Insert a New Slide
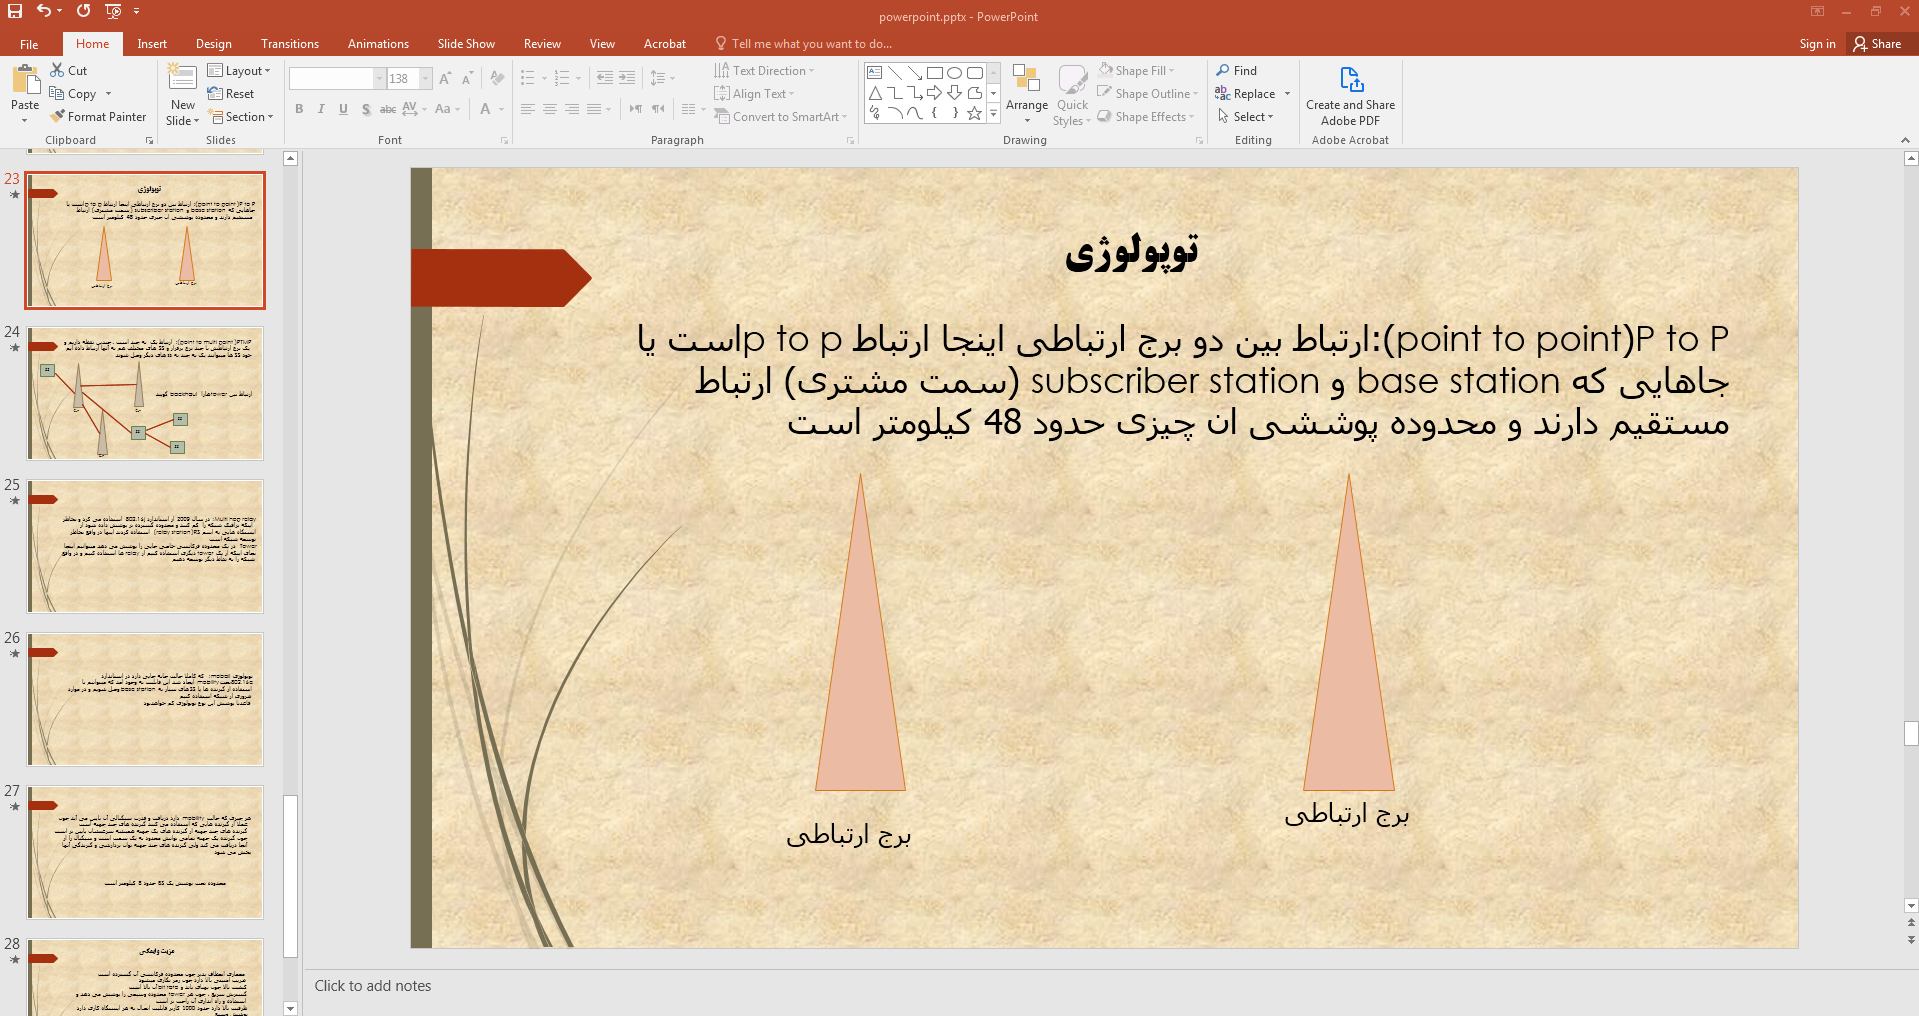The height and width of the screenshot is (1016, 1919). pyautogui.click(x=182, y=95)
